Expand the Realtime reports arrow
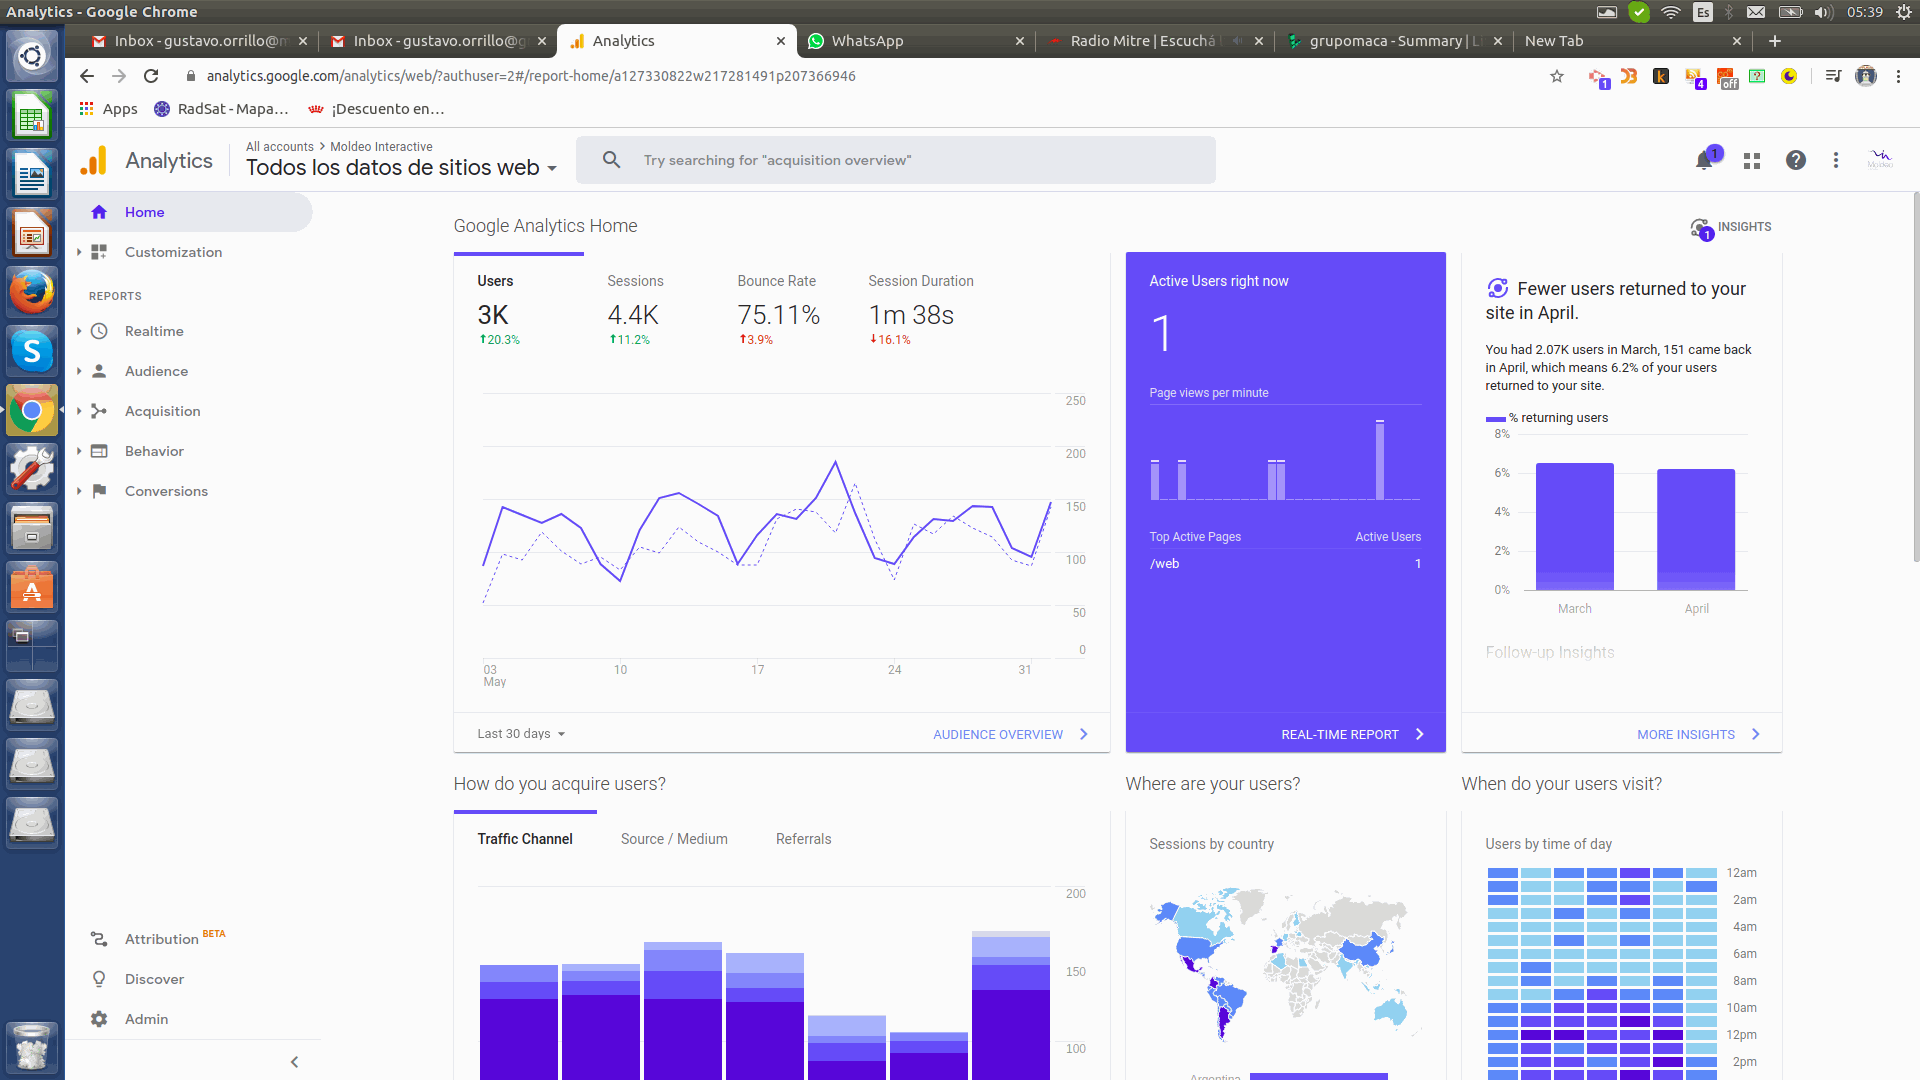The height and width of the screenshot is (1080, 1920). click(79, 331)
